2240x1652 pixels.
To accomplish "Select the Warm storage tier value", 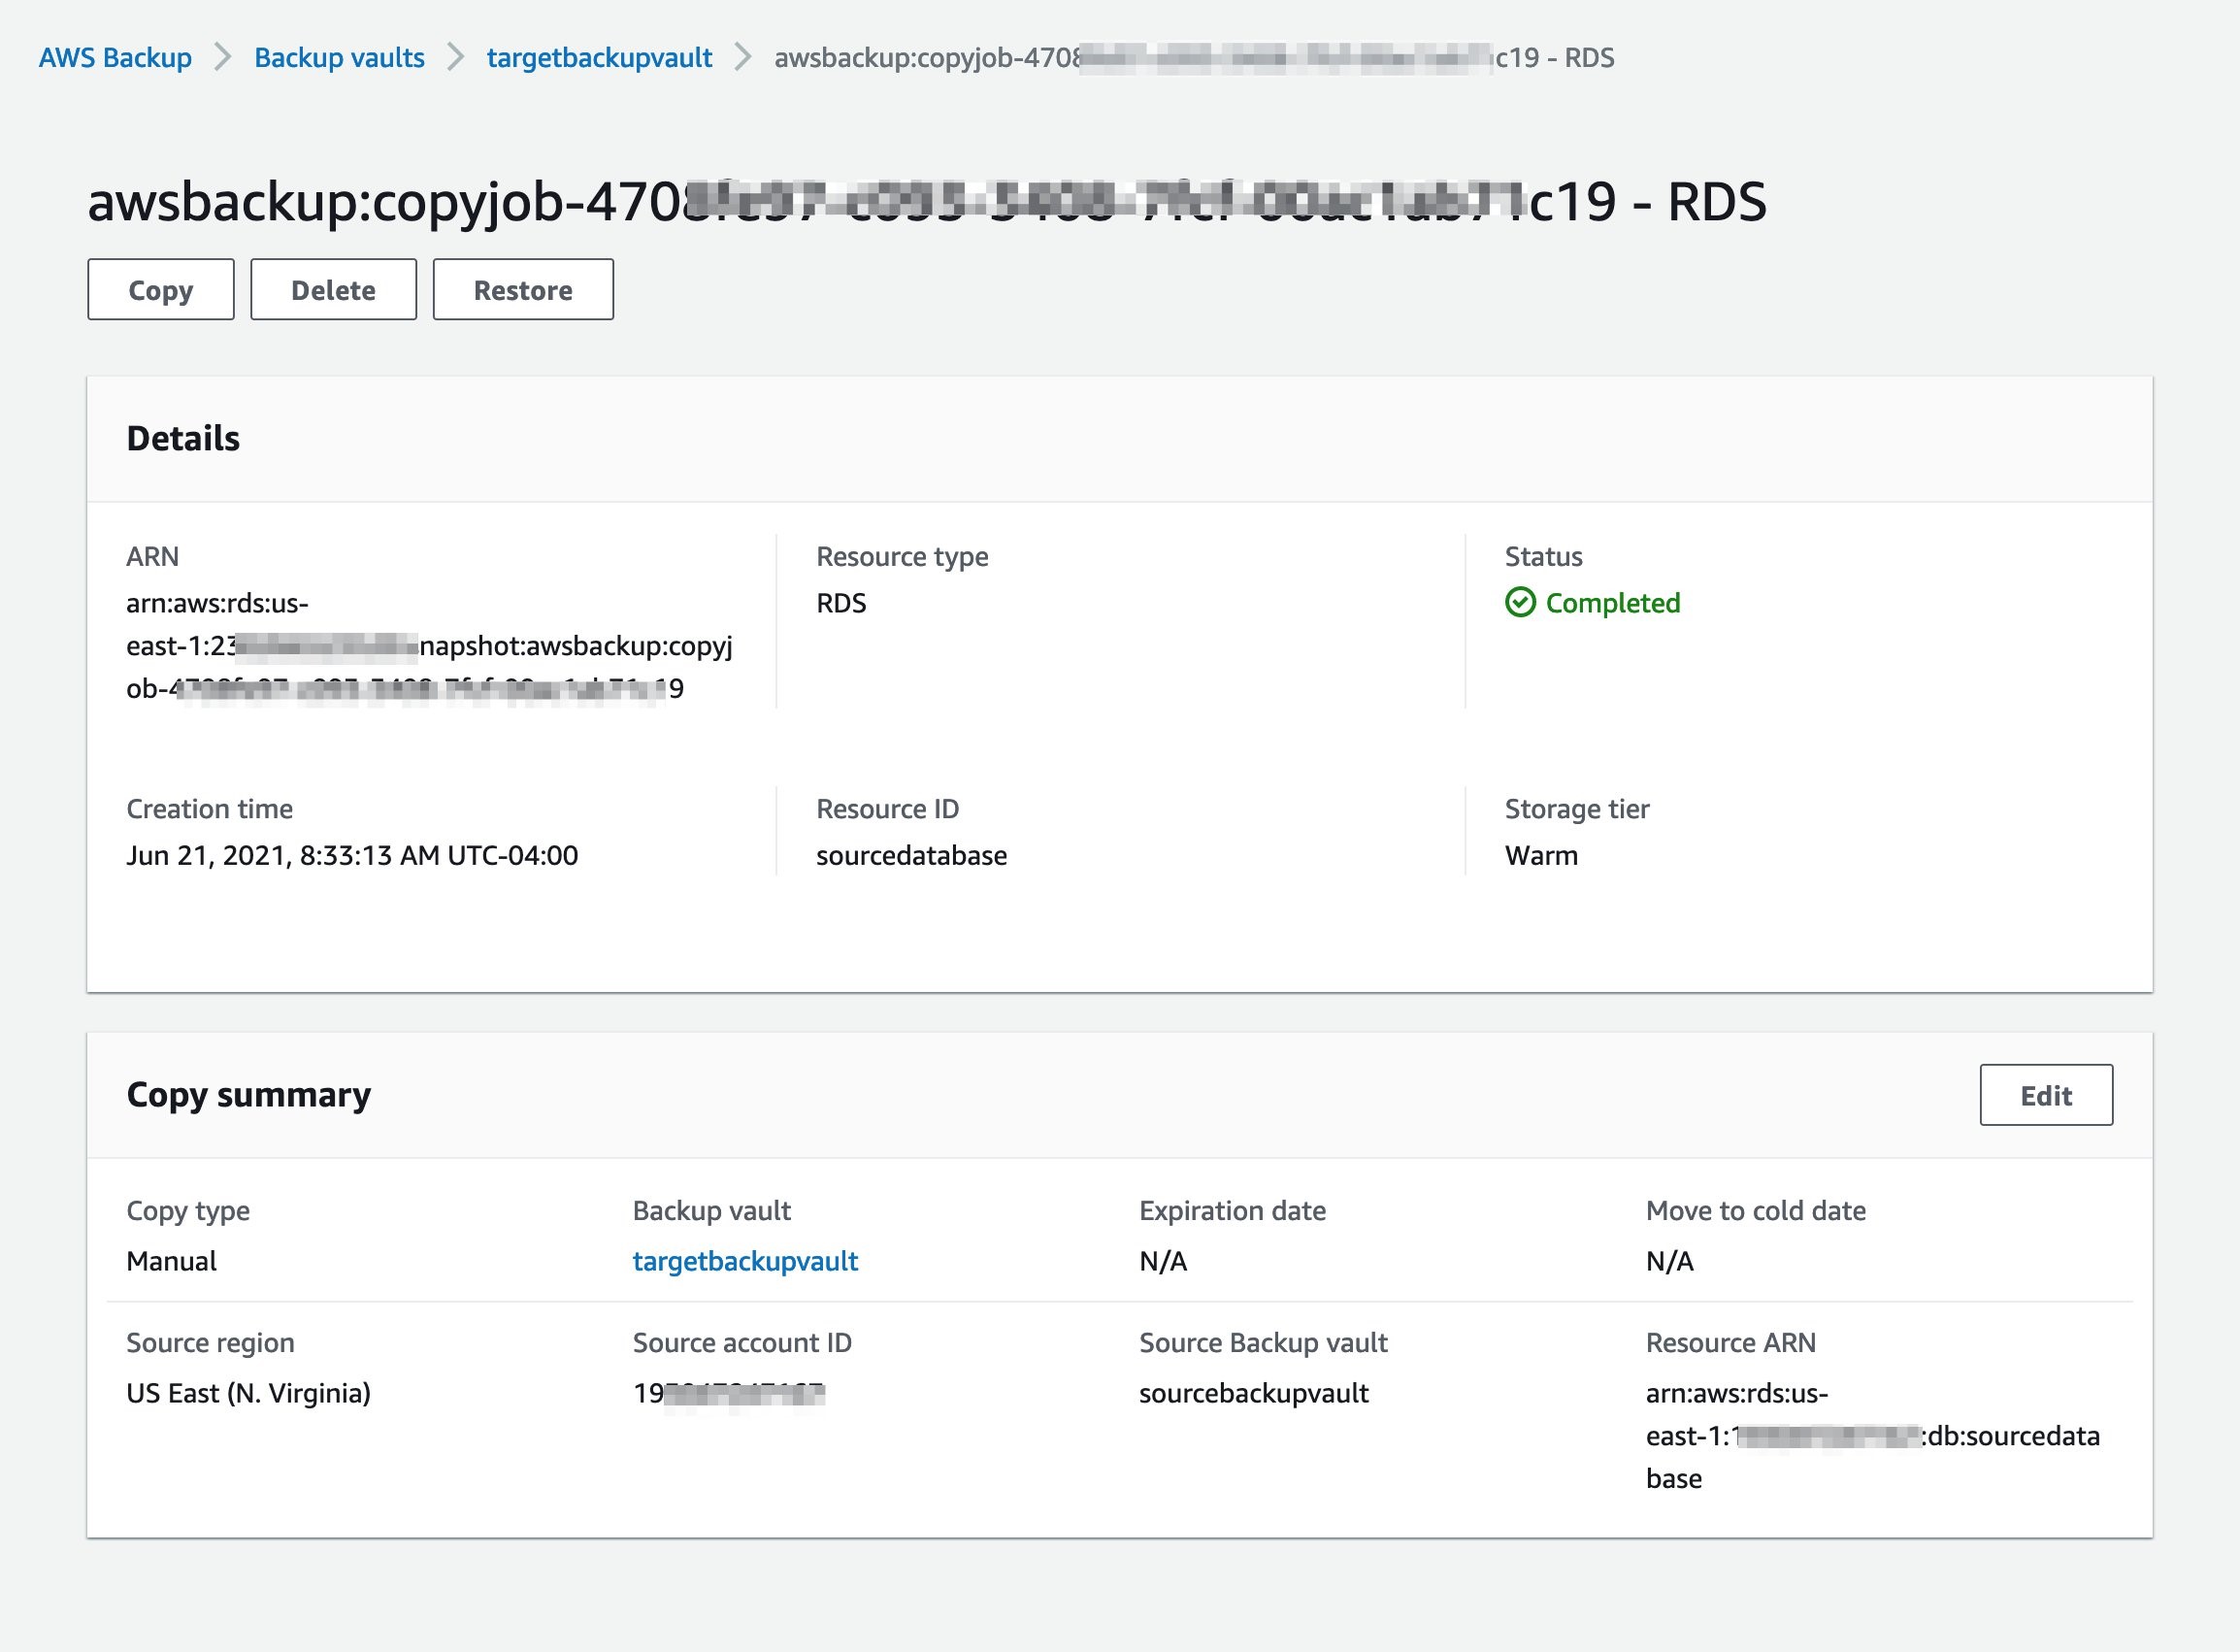I will click(x=1541, y=856).
